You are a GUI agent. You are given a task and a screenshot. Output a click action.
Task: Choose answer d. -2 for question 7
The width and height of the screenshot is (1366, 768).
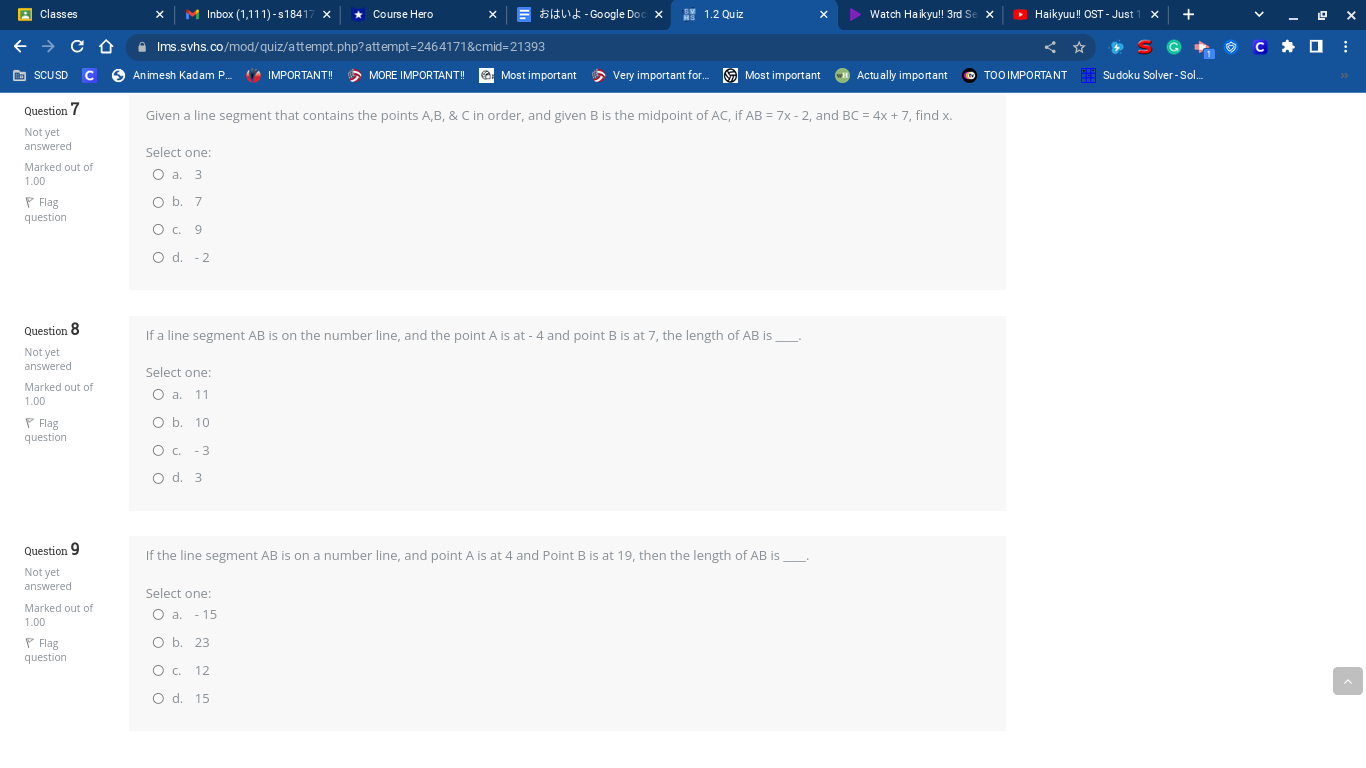tap(158, 257)
